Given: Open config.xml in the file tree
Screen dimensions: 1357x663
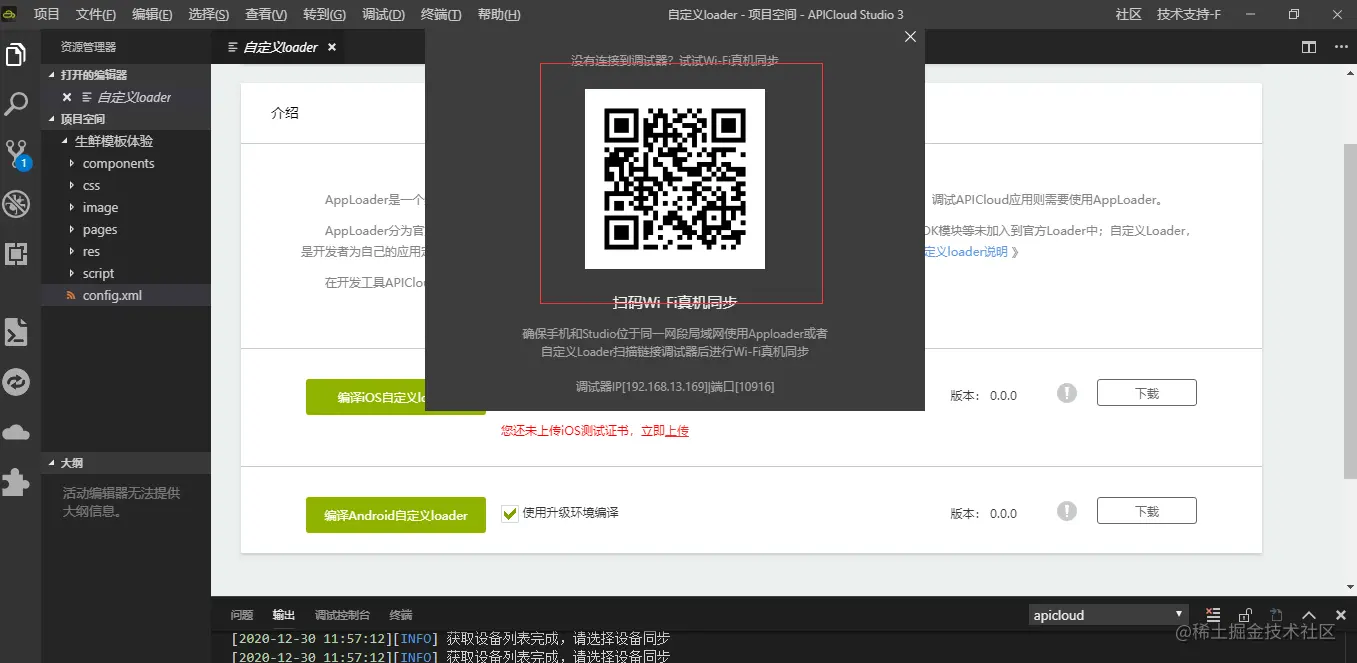Looking at the screenshot, I should click(126, 295).
